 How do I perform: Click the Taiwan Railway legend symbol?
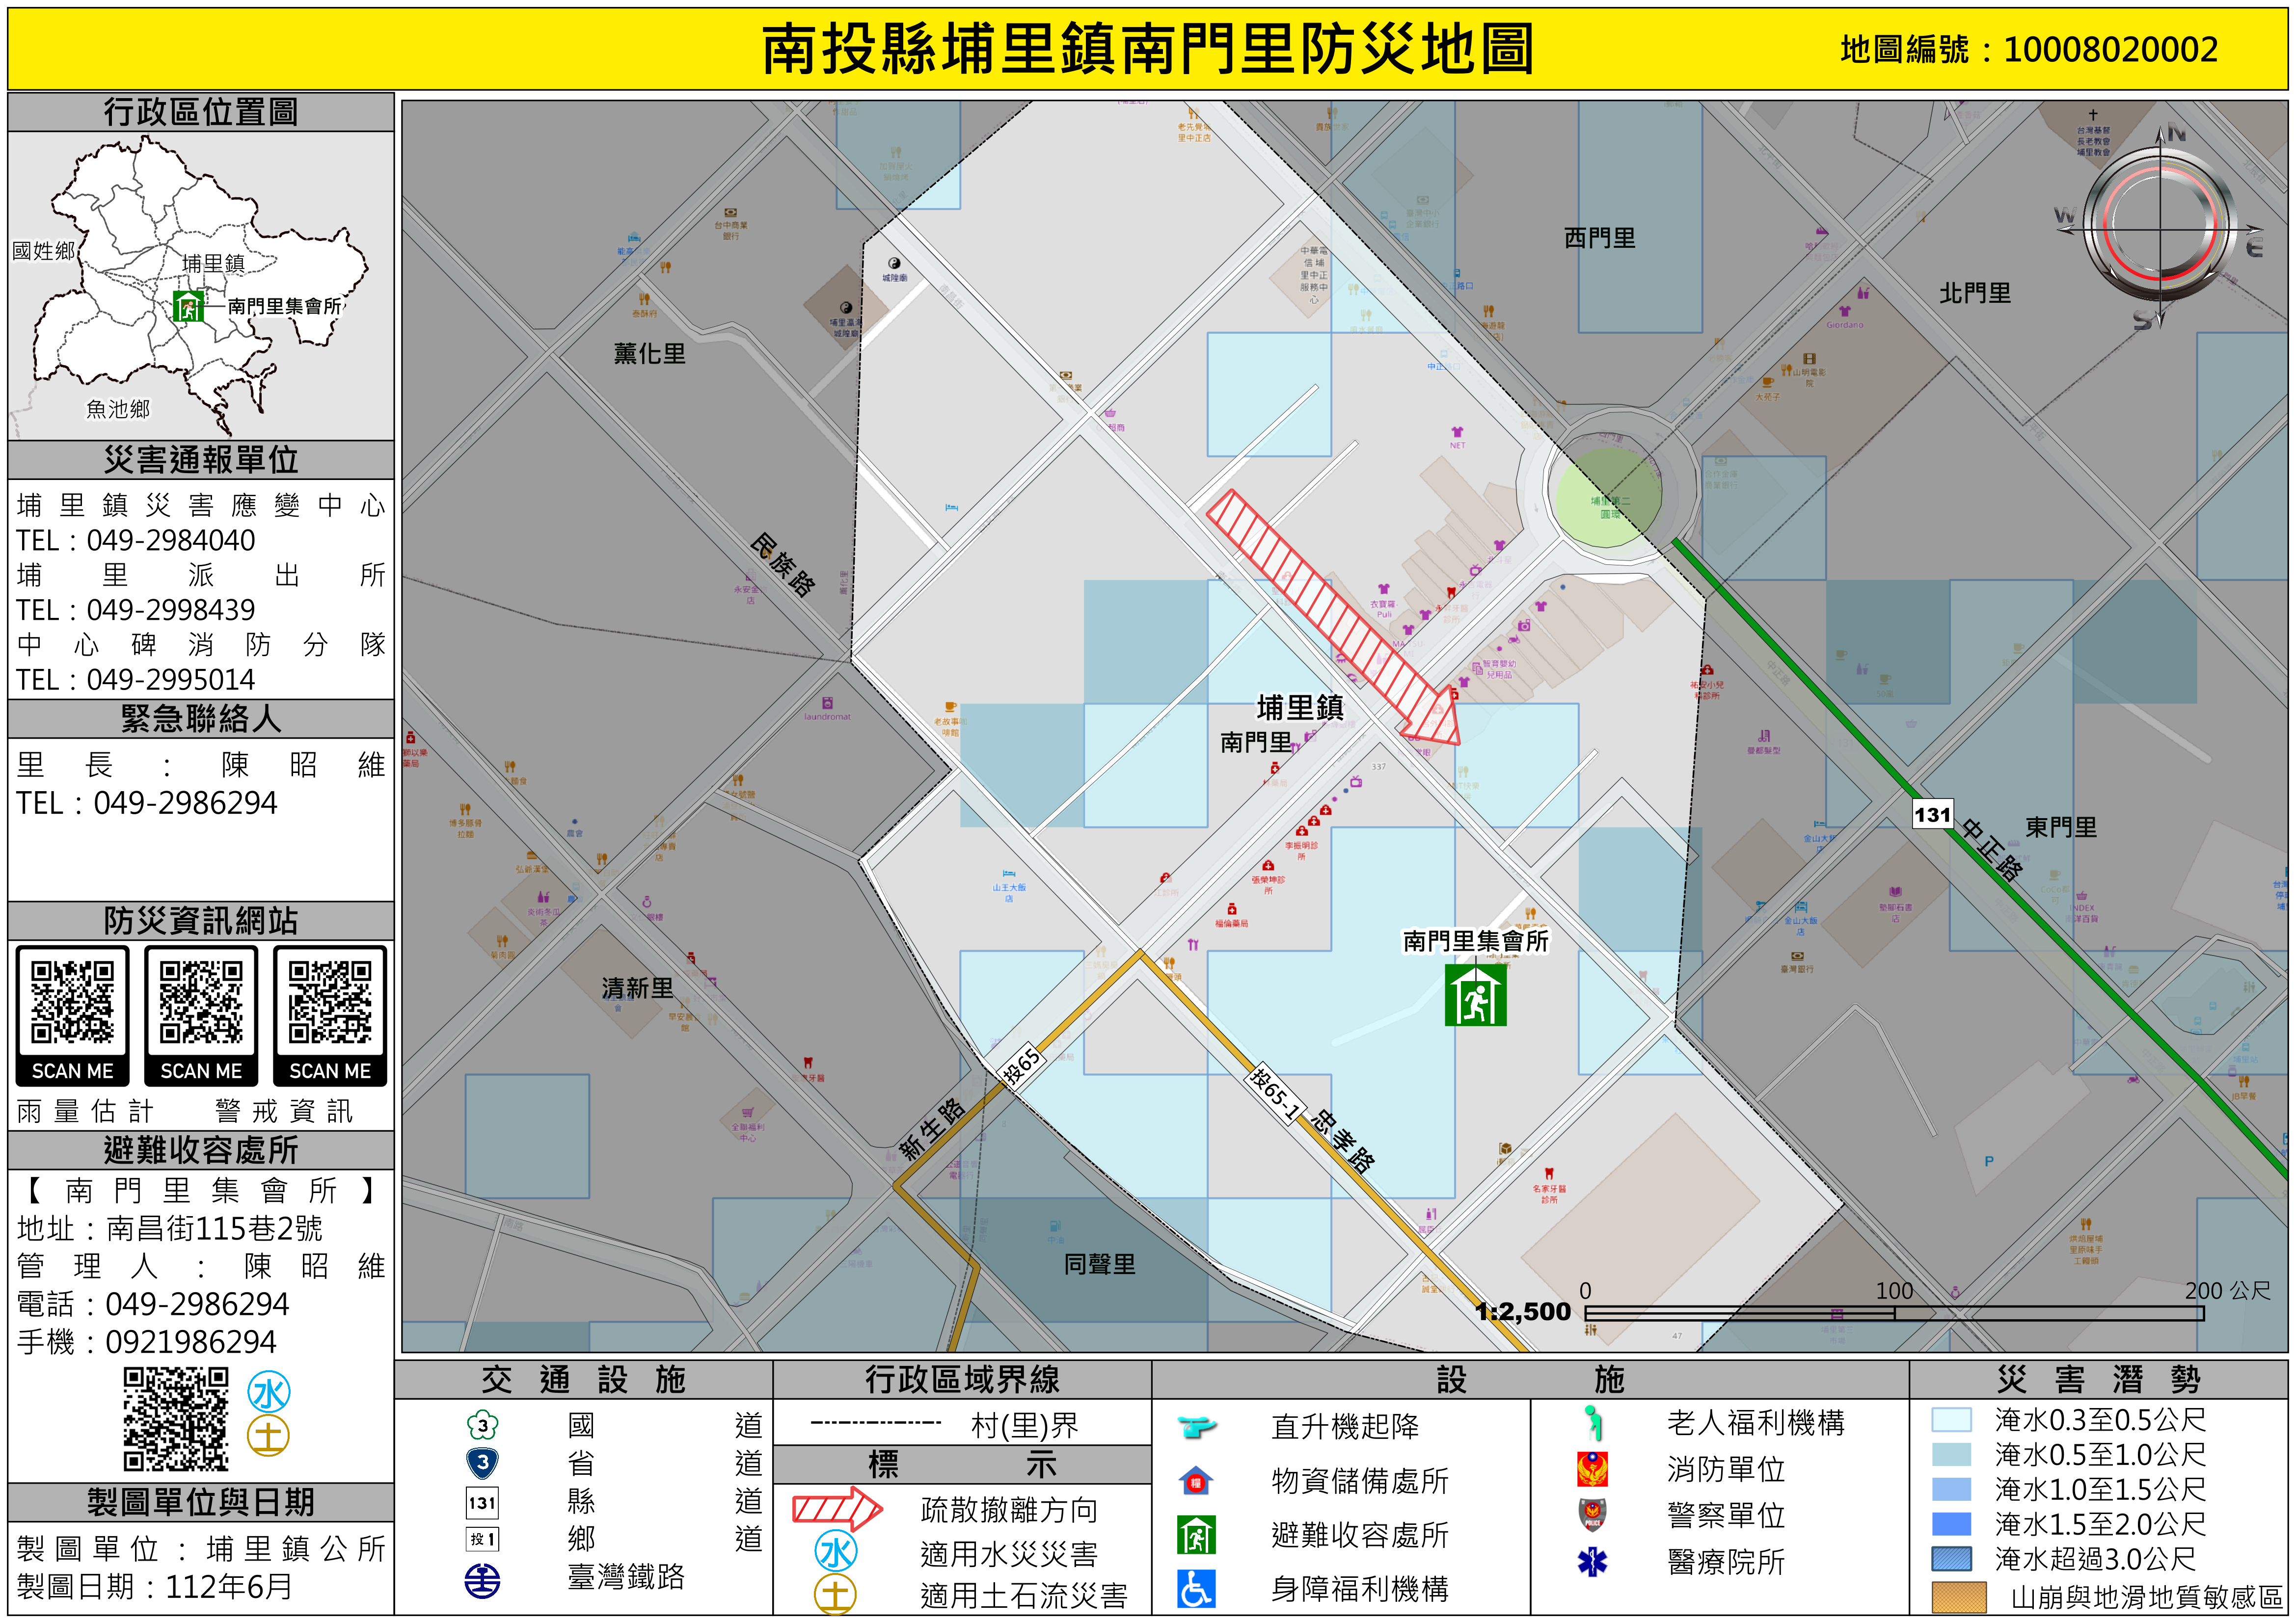coord(482,1580)
